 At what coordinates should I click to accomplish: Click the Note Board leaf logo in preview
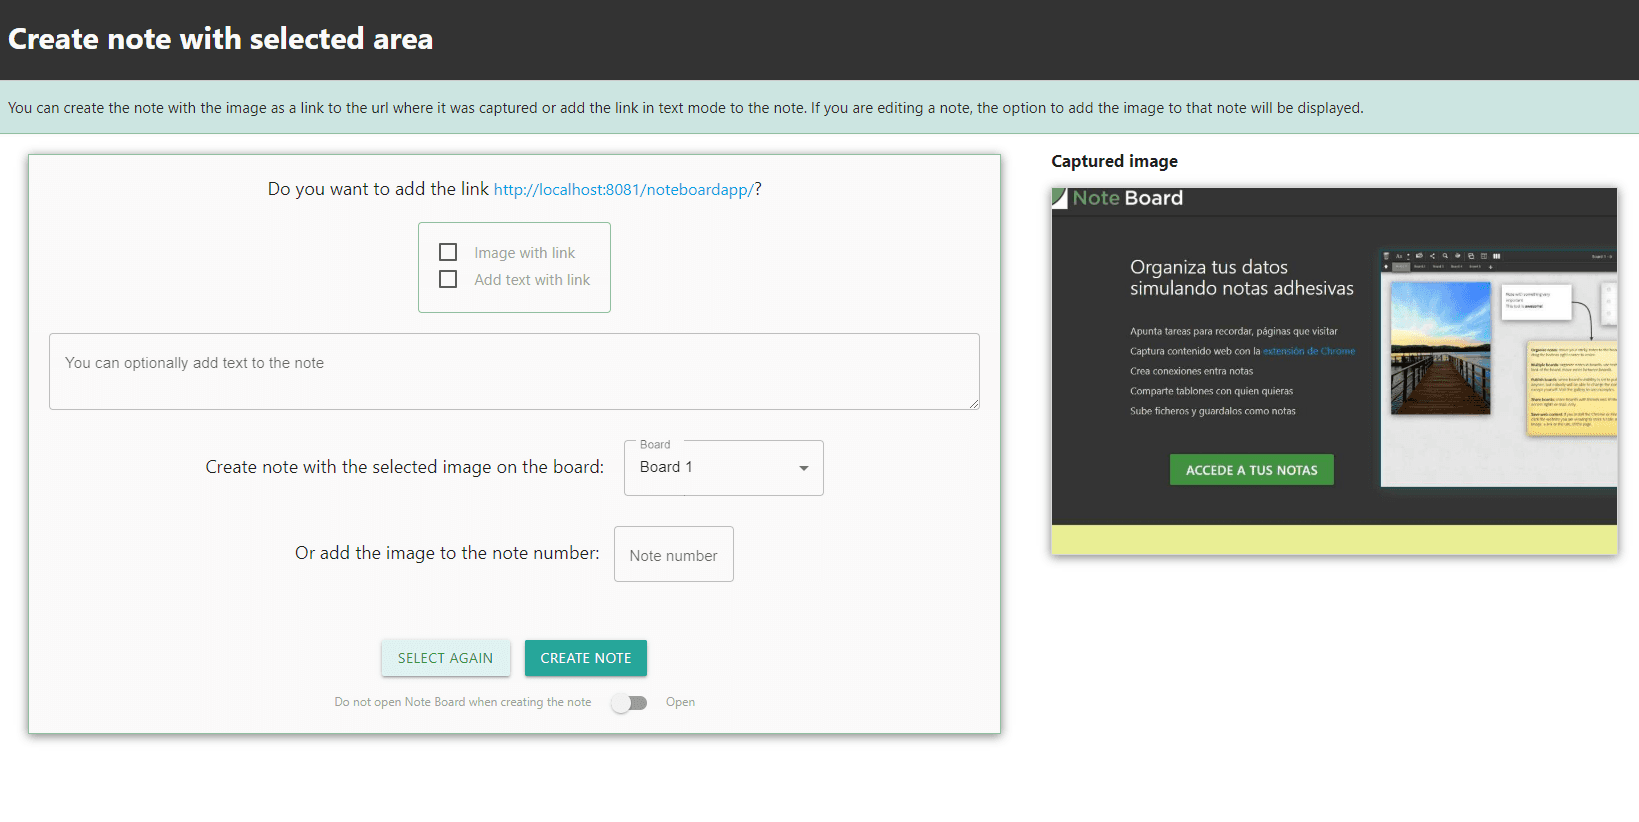pos(1060,198)
